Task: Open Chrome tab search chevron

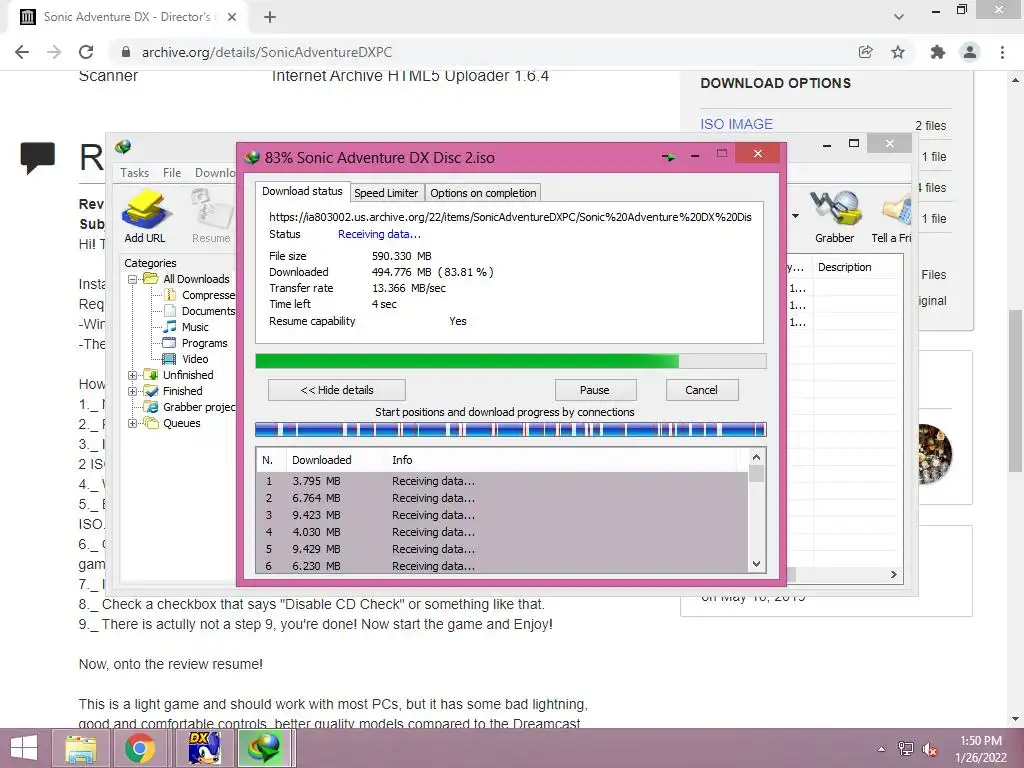Action: click(899, 17)
